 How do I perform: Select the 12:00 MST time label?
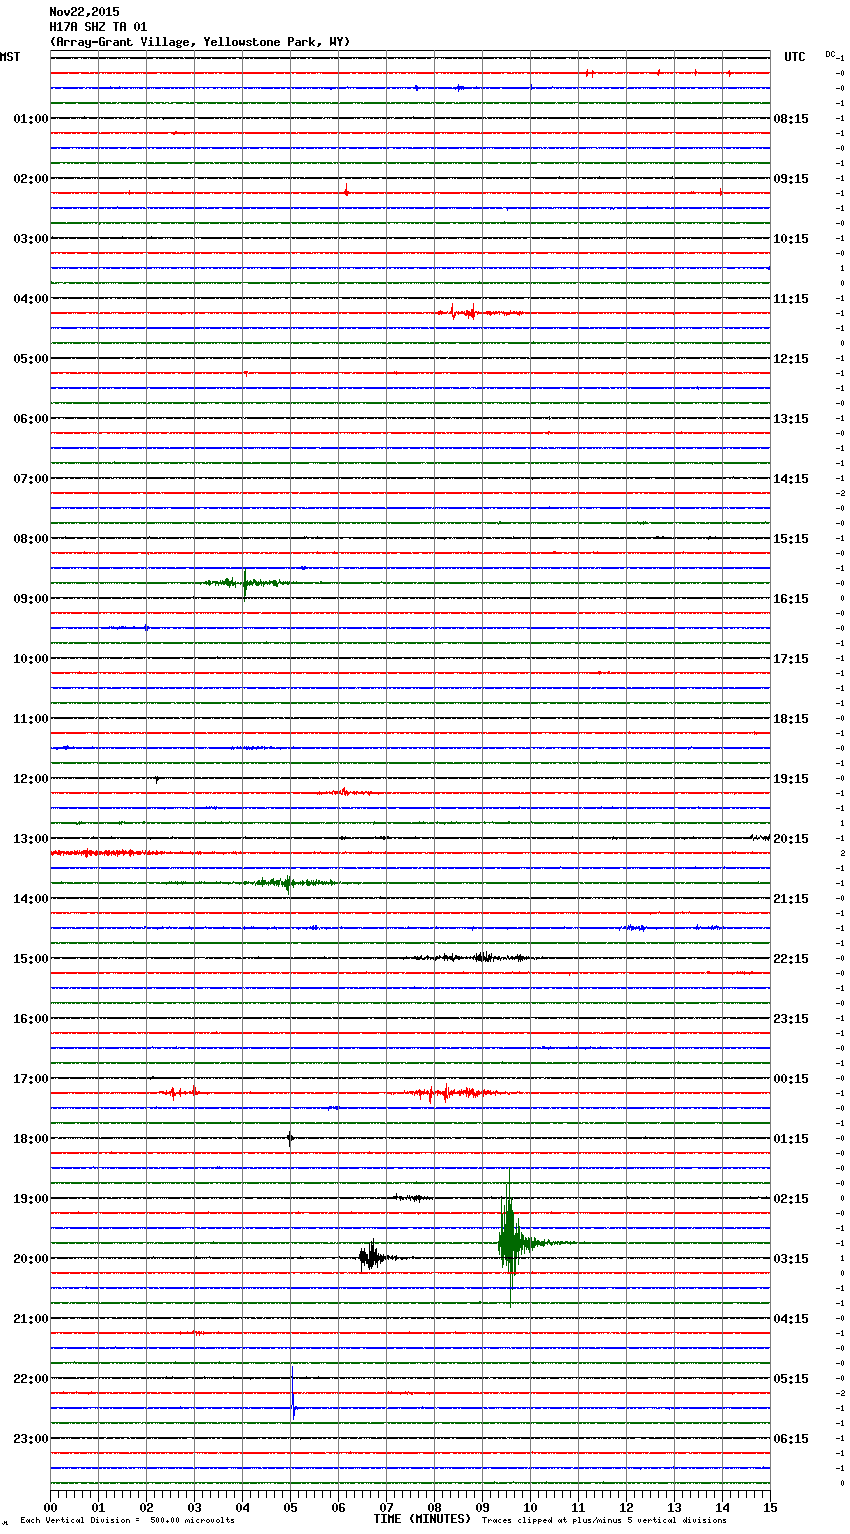click(x=30, y=779)
